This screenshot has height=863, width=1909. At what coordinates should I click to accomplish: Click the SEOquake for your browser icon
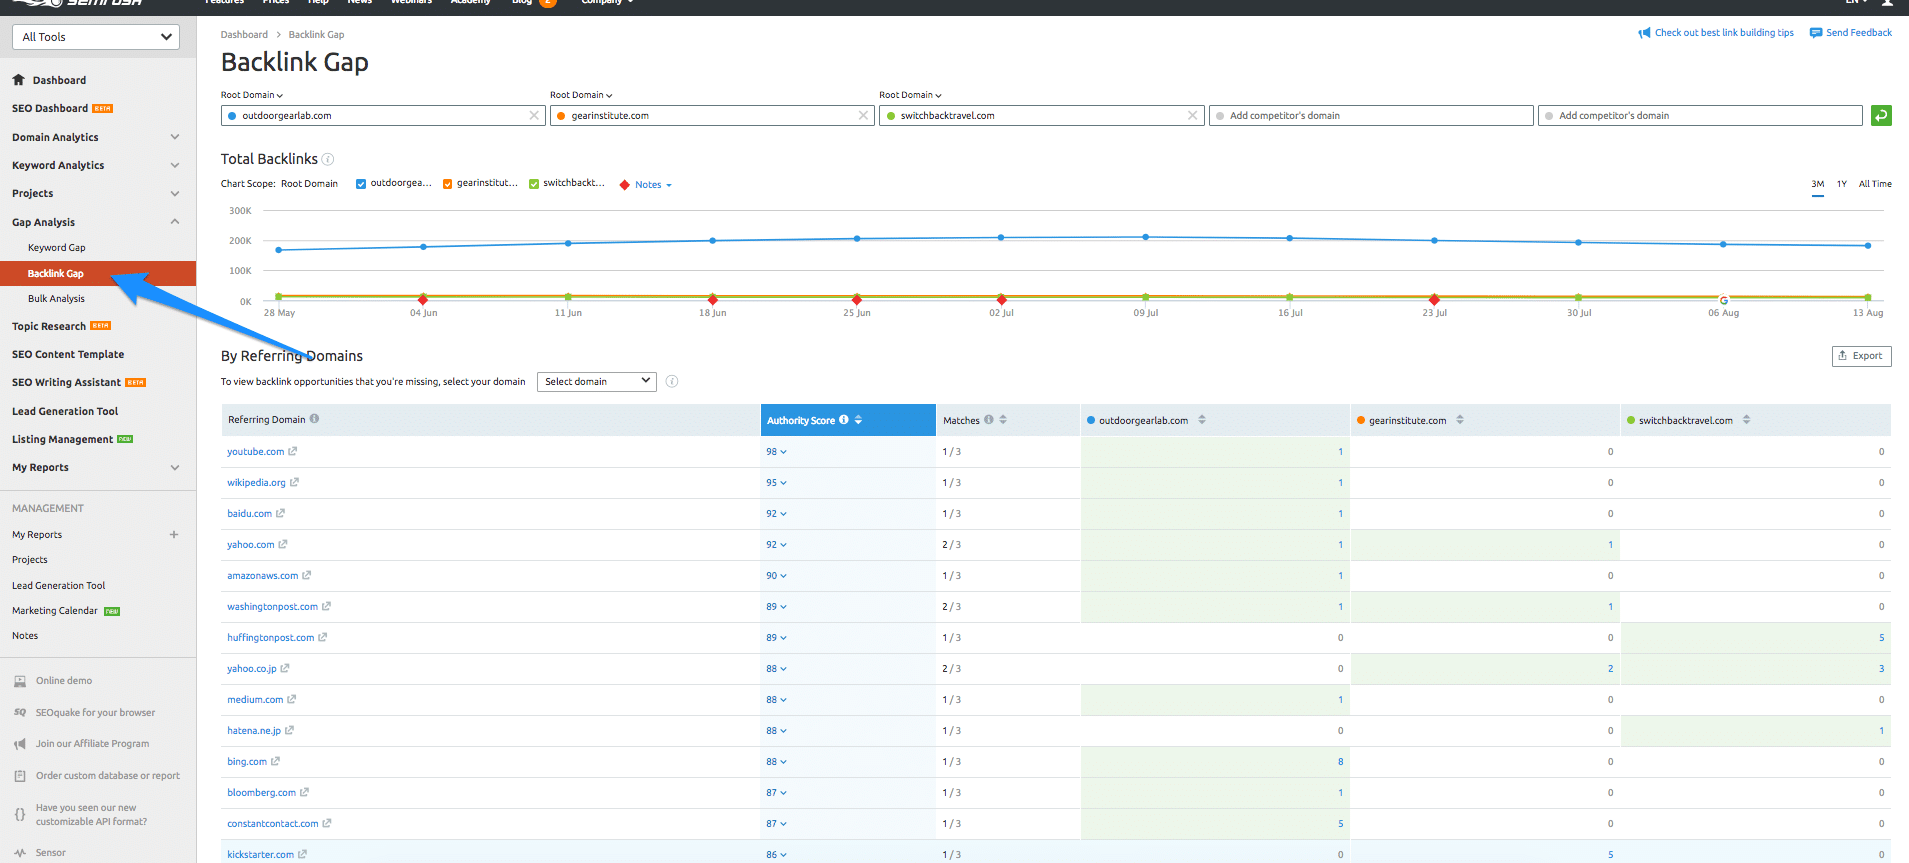(x=20, y=713)
